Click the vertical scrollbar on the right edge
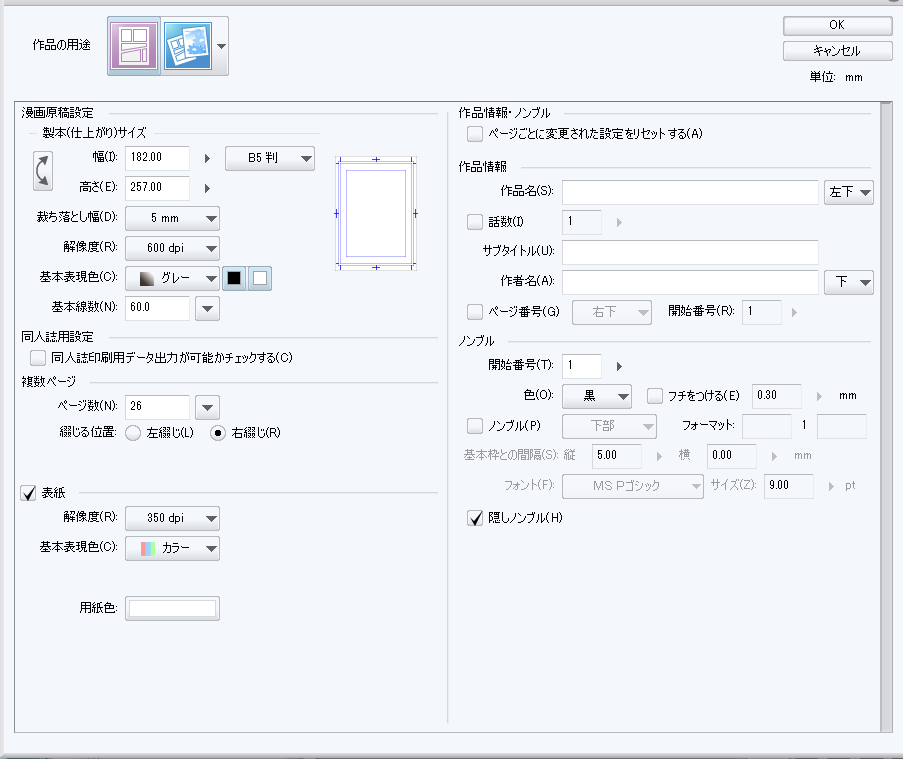 point(886,417)
